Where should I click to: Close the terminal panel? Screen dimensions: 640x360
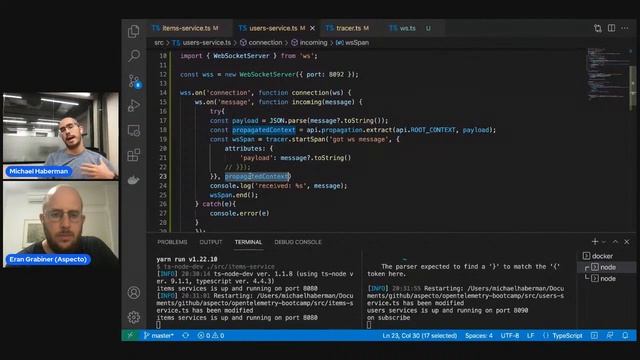627,242
